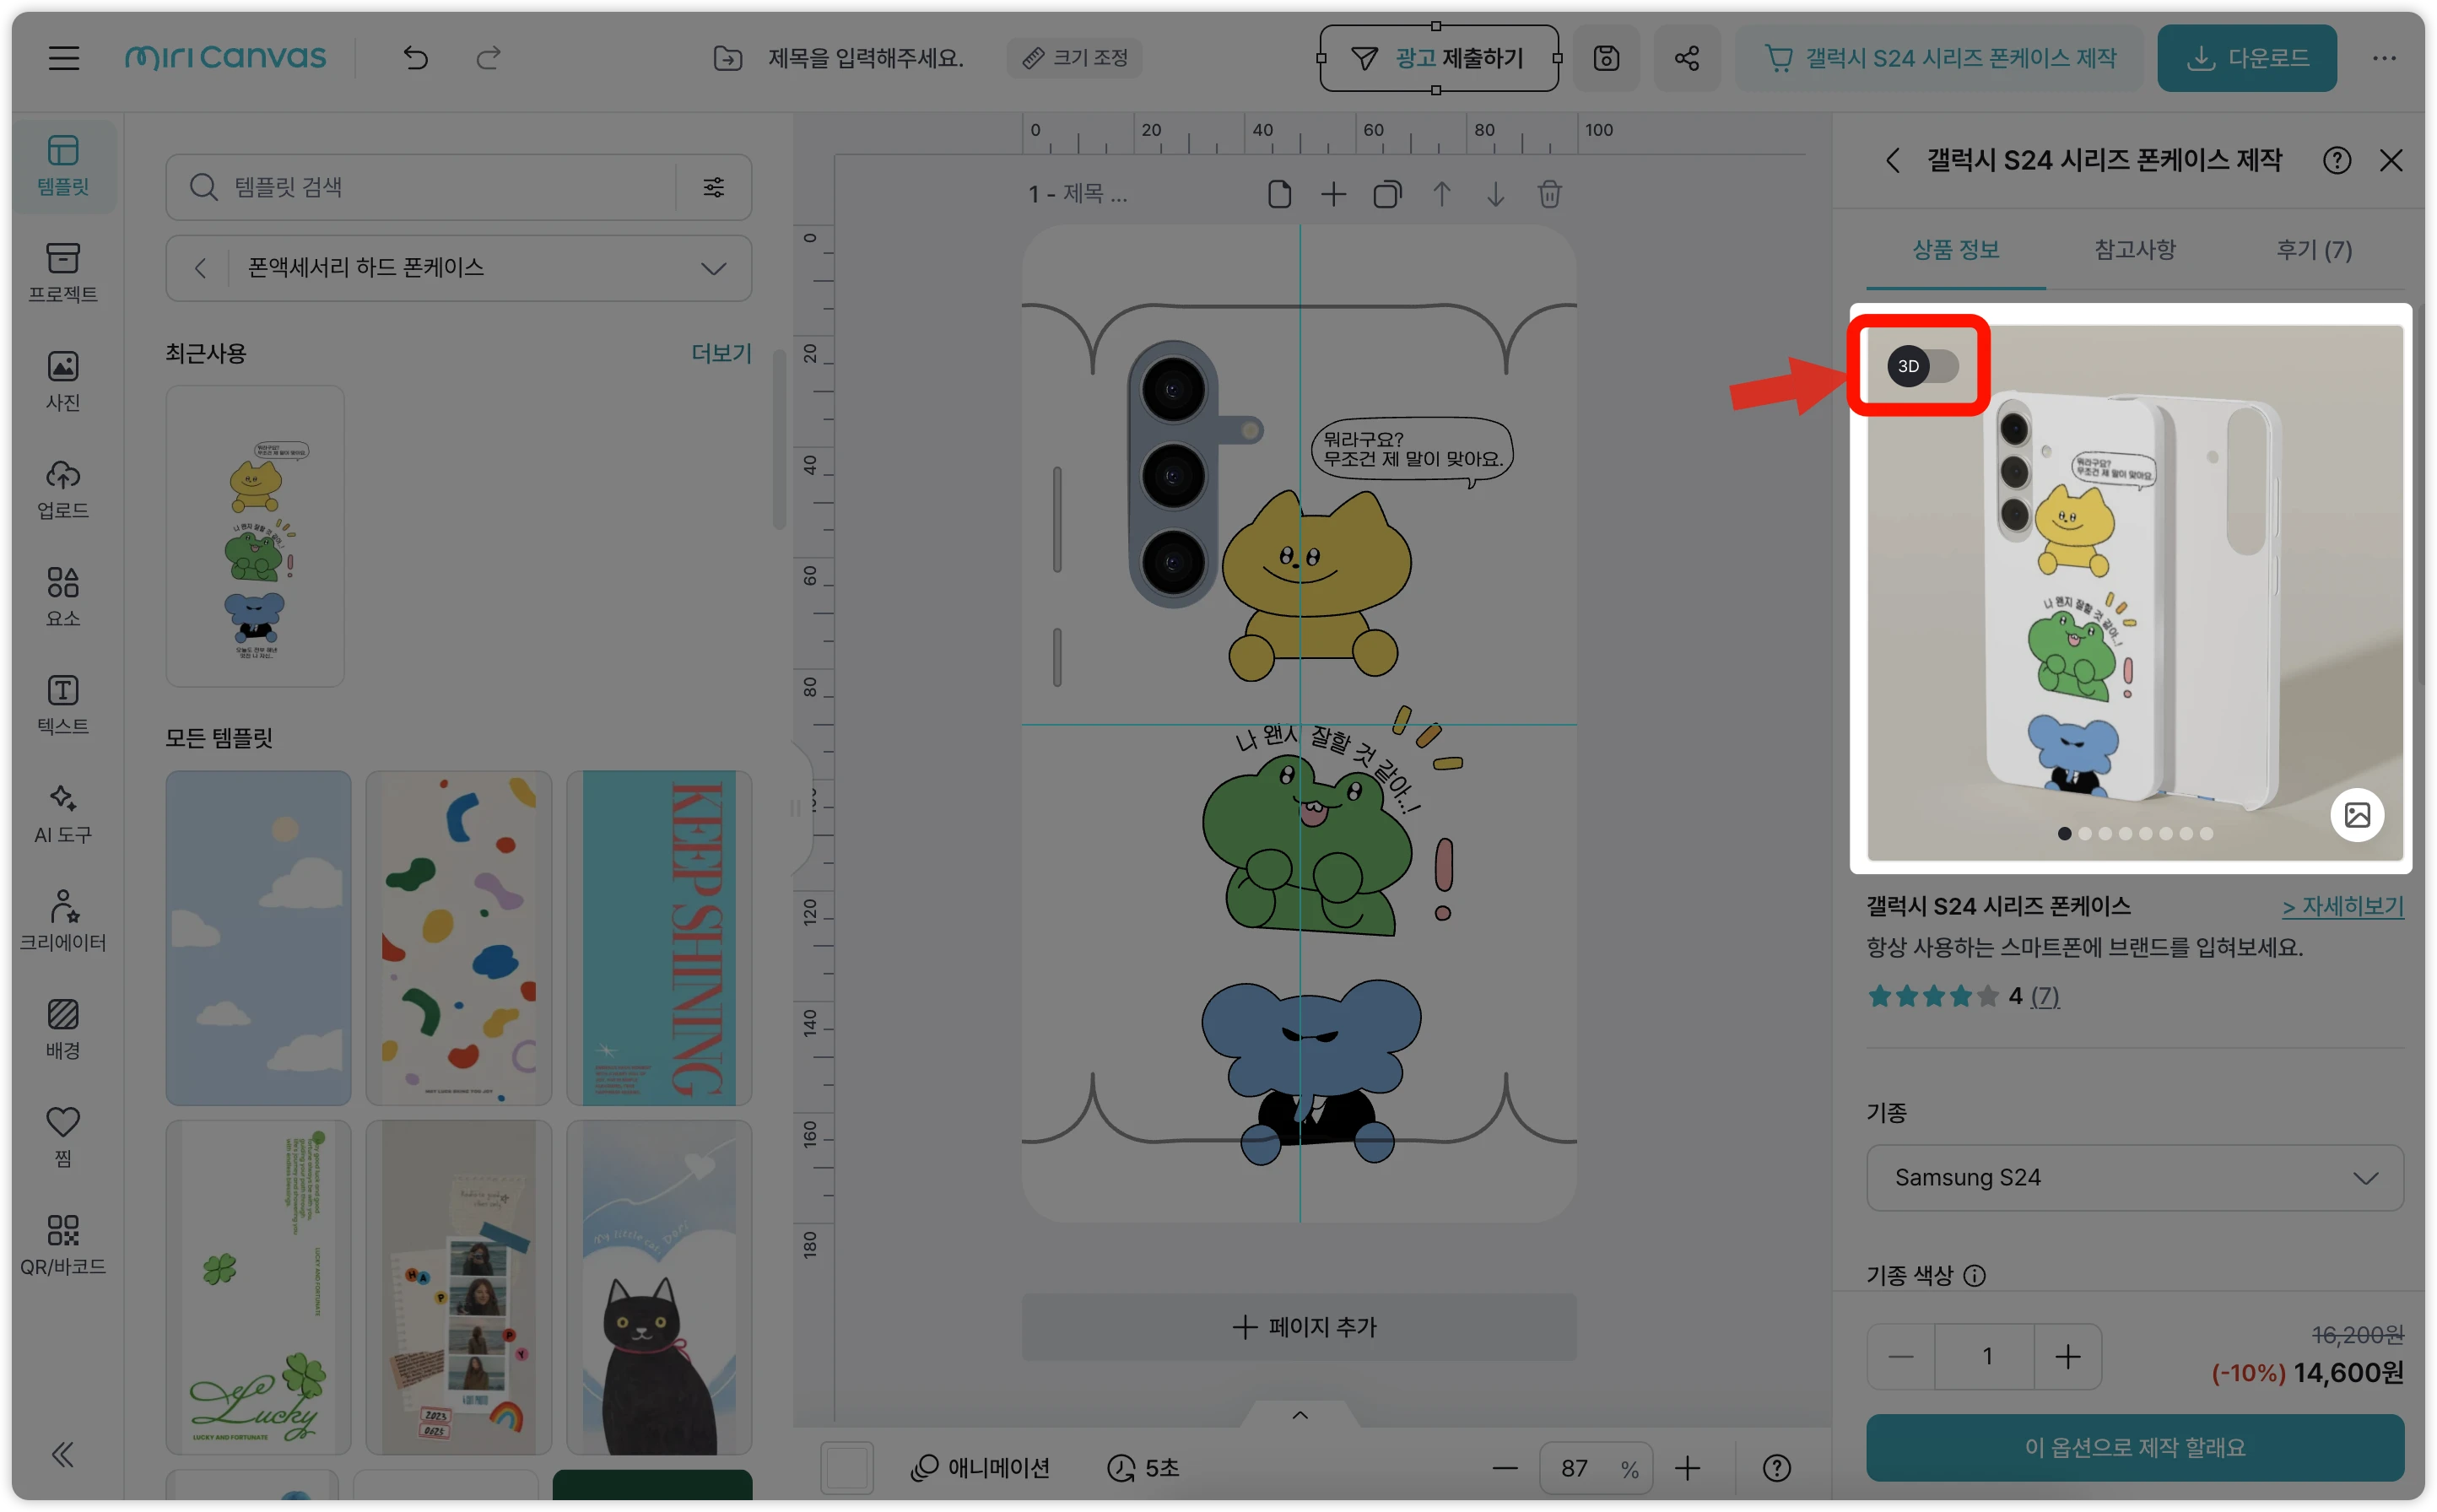Expand the bottom page panel chevron

[1300, 1414]
